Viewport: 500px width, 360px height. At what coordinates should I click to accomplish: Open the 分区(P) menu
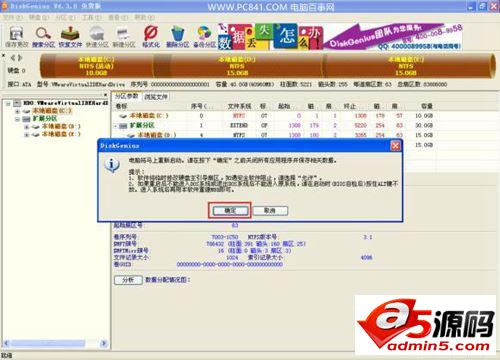click(65, 17)
